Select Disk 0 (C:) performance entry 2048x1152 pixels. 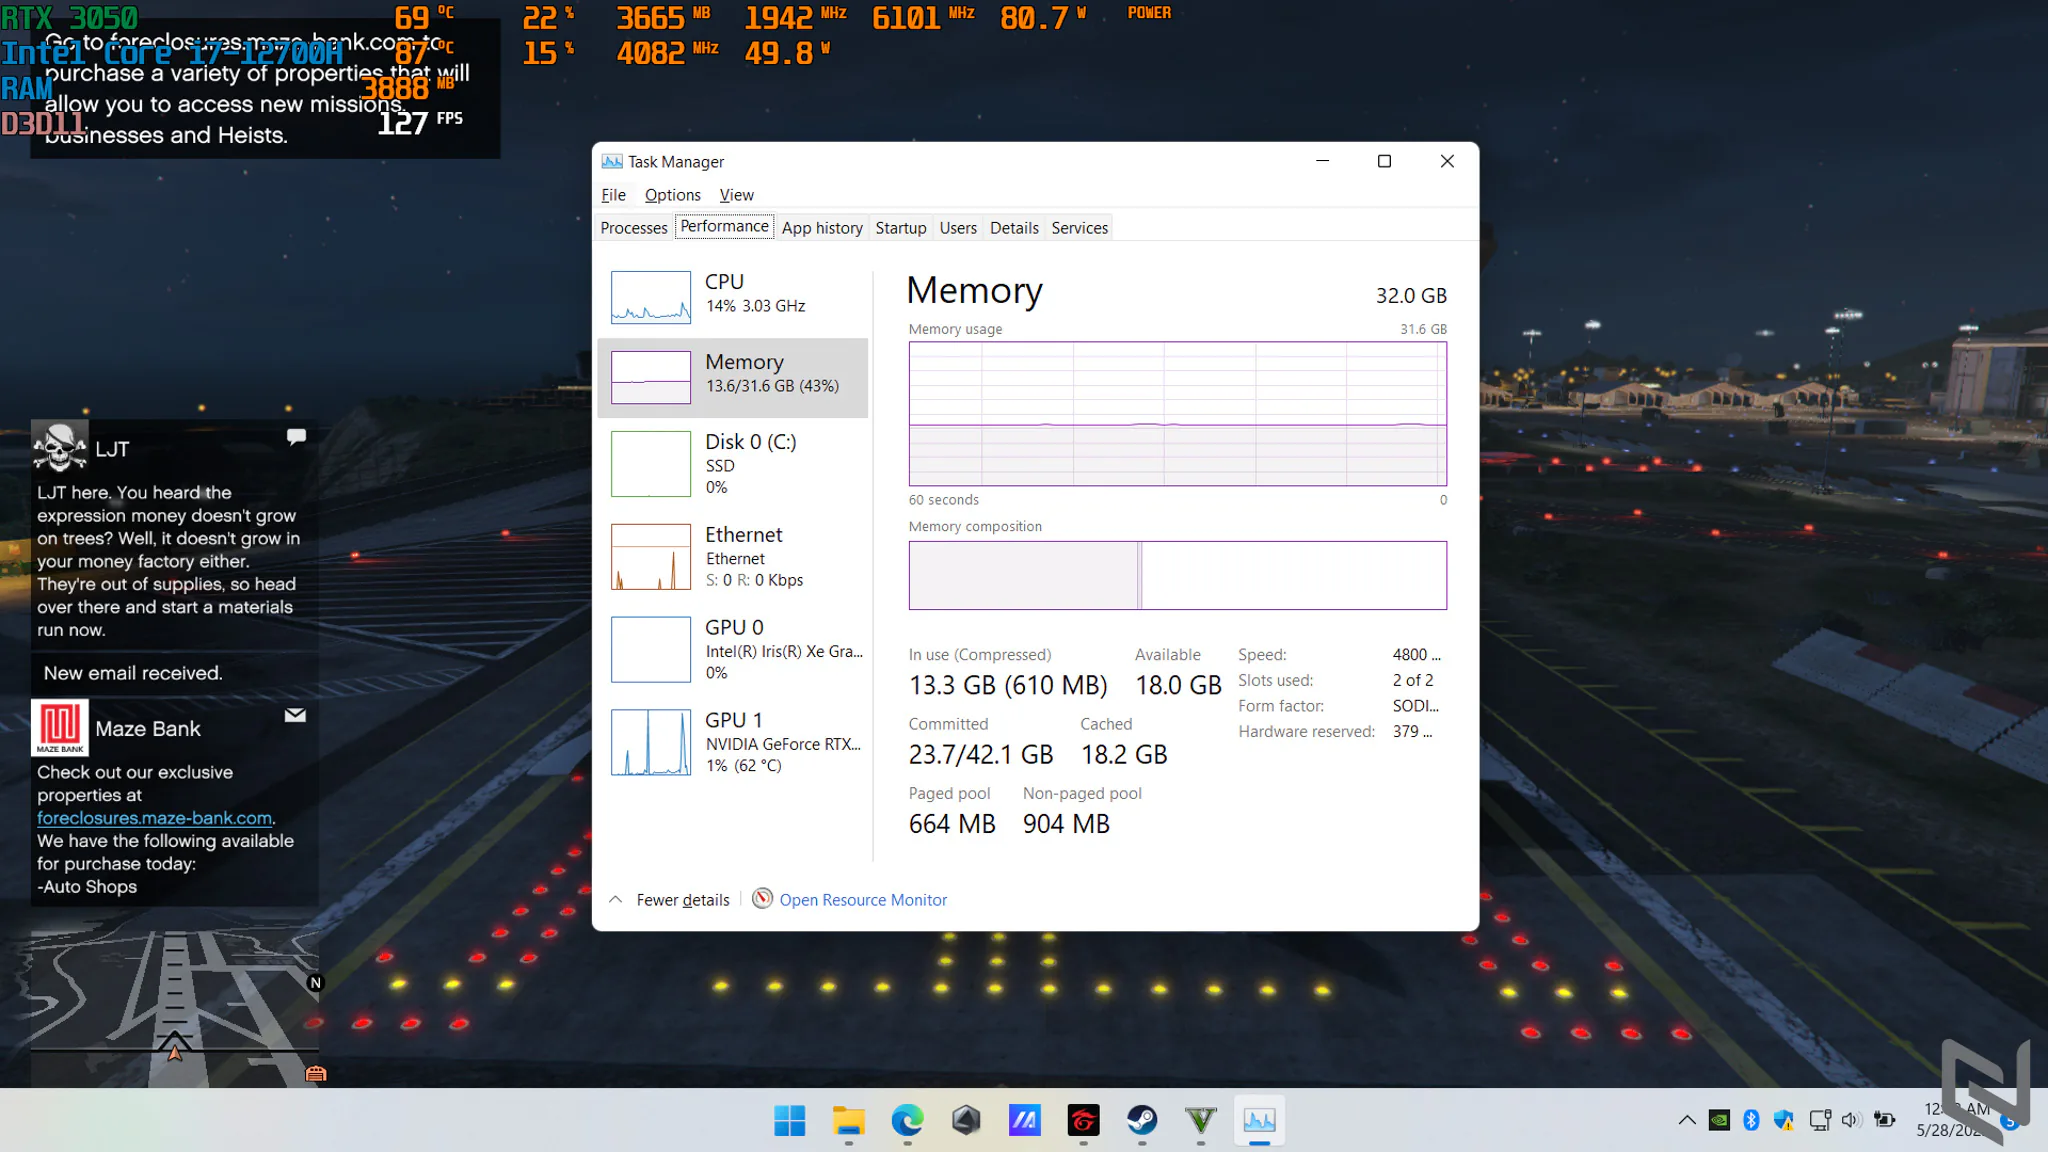[x=733, y=464]
